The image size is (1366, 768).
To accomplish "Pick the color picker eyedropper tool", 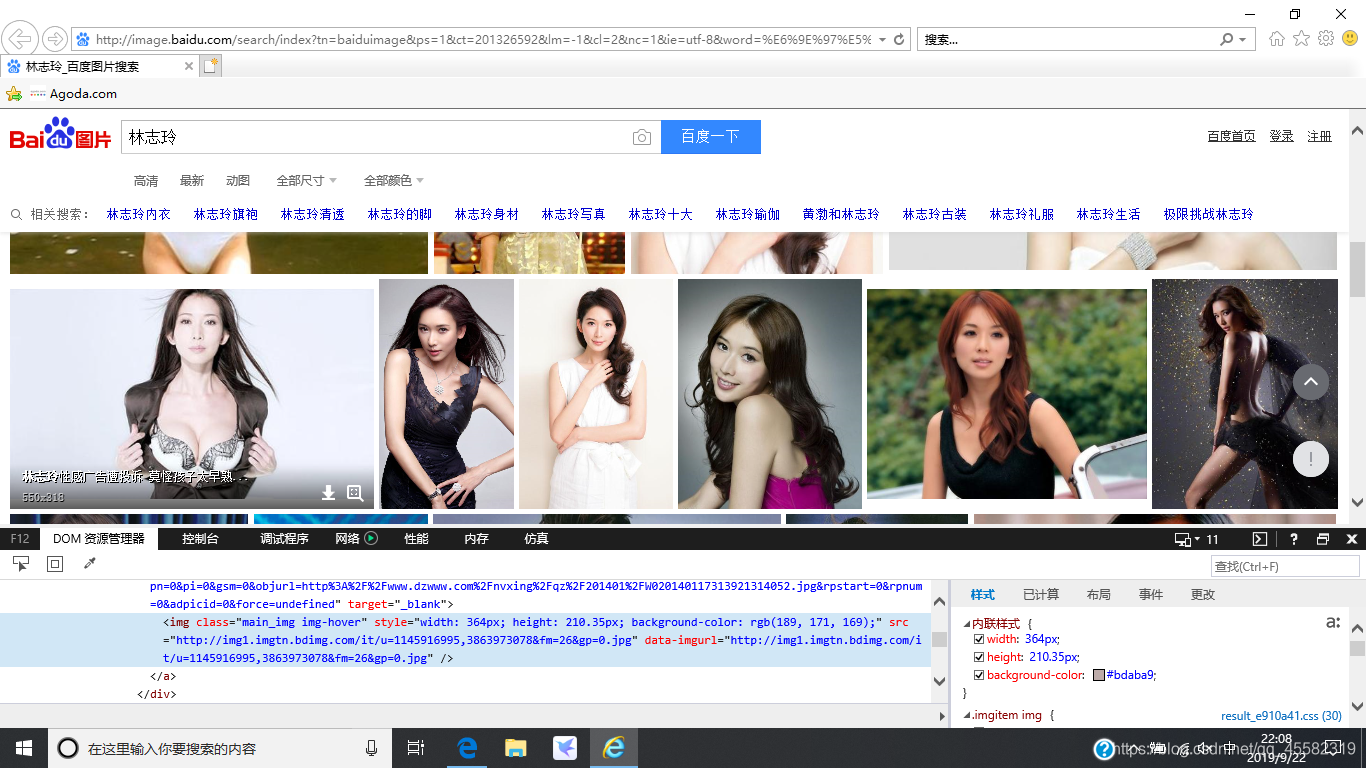I will (89, 564).
